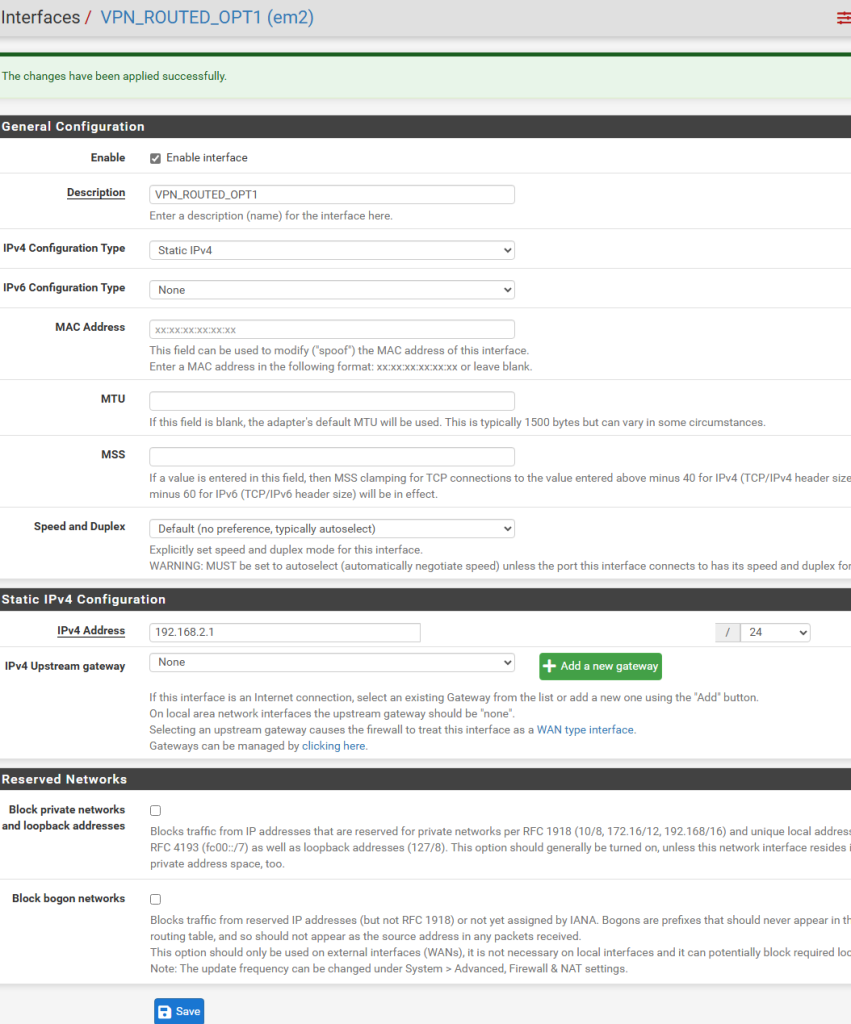The height and width of the screenshot is (1024, 851).
Task: Open IPv4 Configuration Type dropdown
Action: click(x=331, y=250)
